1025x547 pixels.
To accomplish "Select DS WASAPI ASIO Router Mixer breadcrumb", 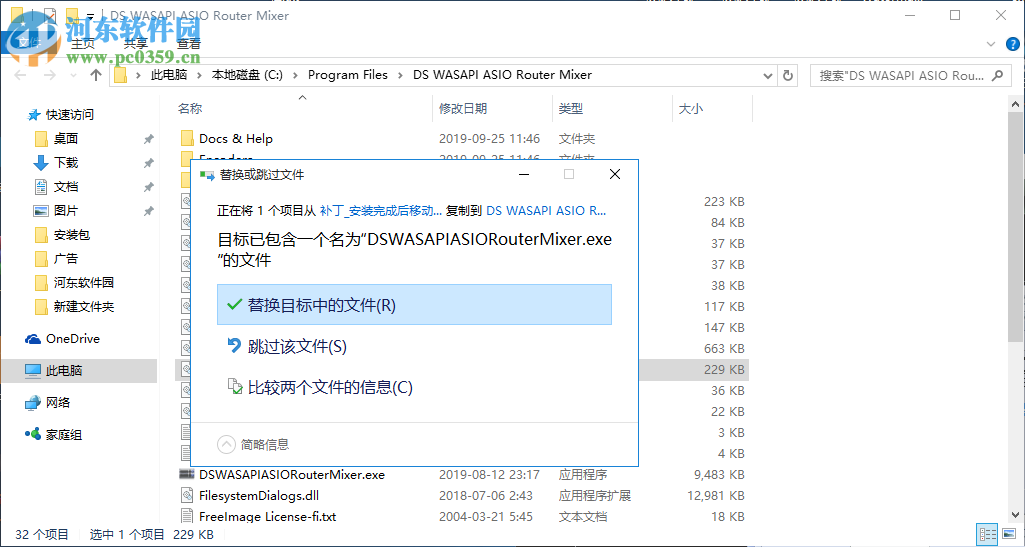I will click(502, 75).
